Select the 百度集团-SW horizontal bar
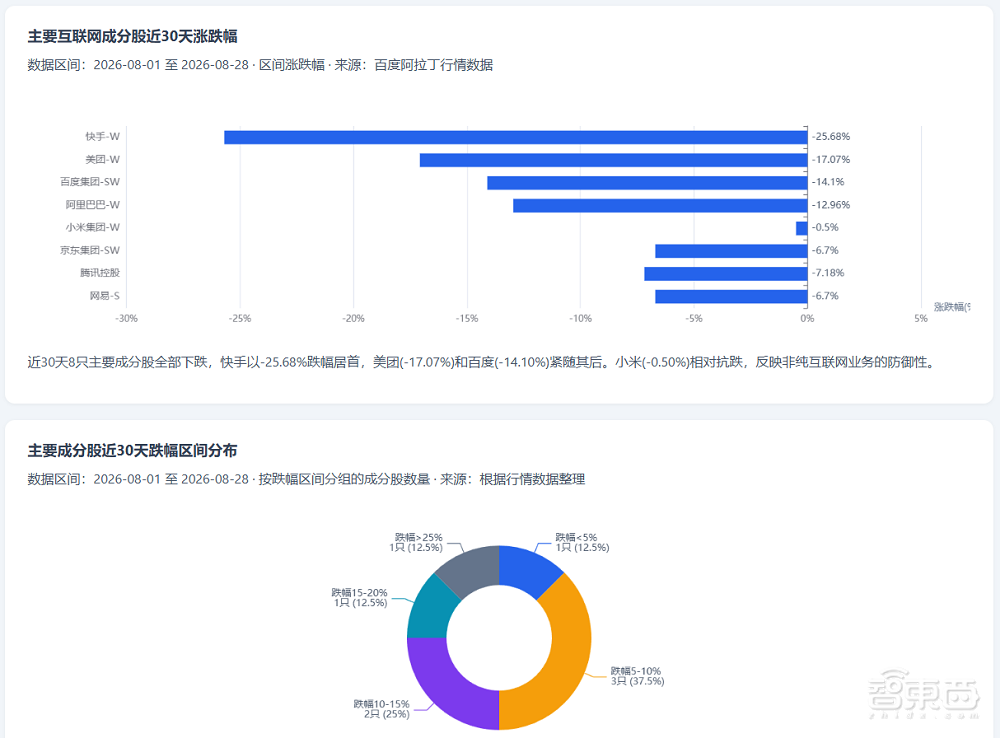 coord(647,182)
